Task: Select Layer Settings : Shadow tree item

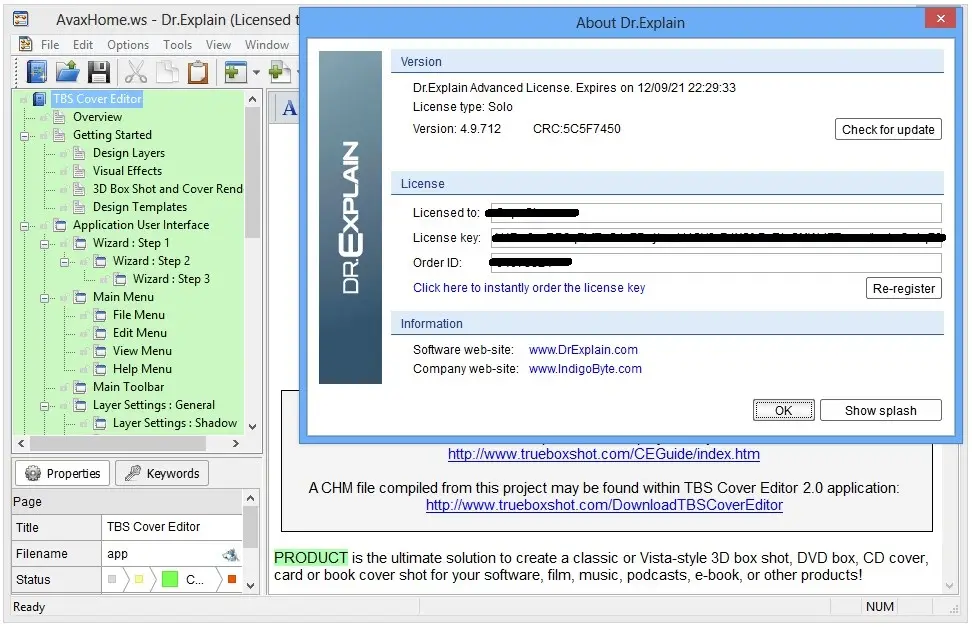Action: pos(175,423)
